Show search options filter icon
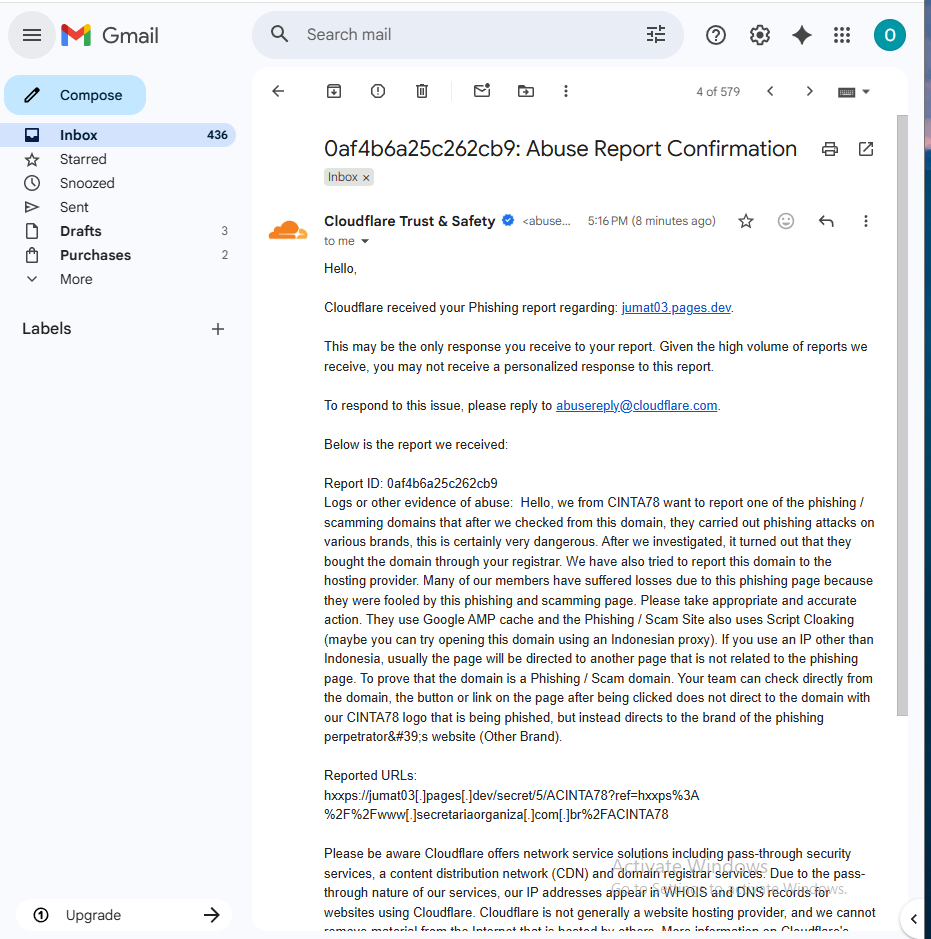The height and width of the screenshot is (939, 931). click(656, 34)
